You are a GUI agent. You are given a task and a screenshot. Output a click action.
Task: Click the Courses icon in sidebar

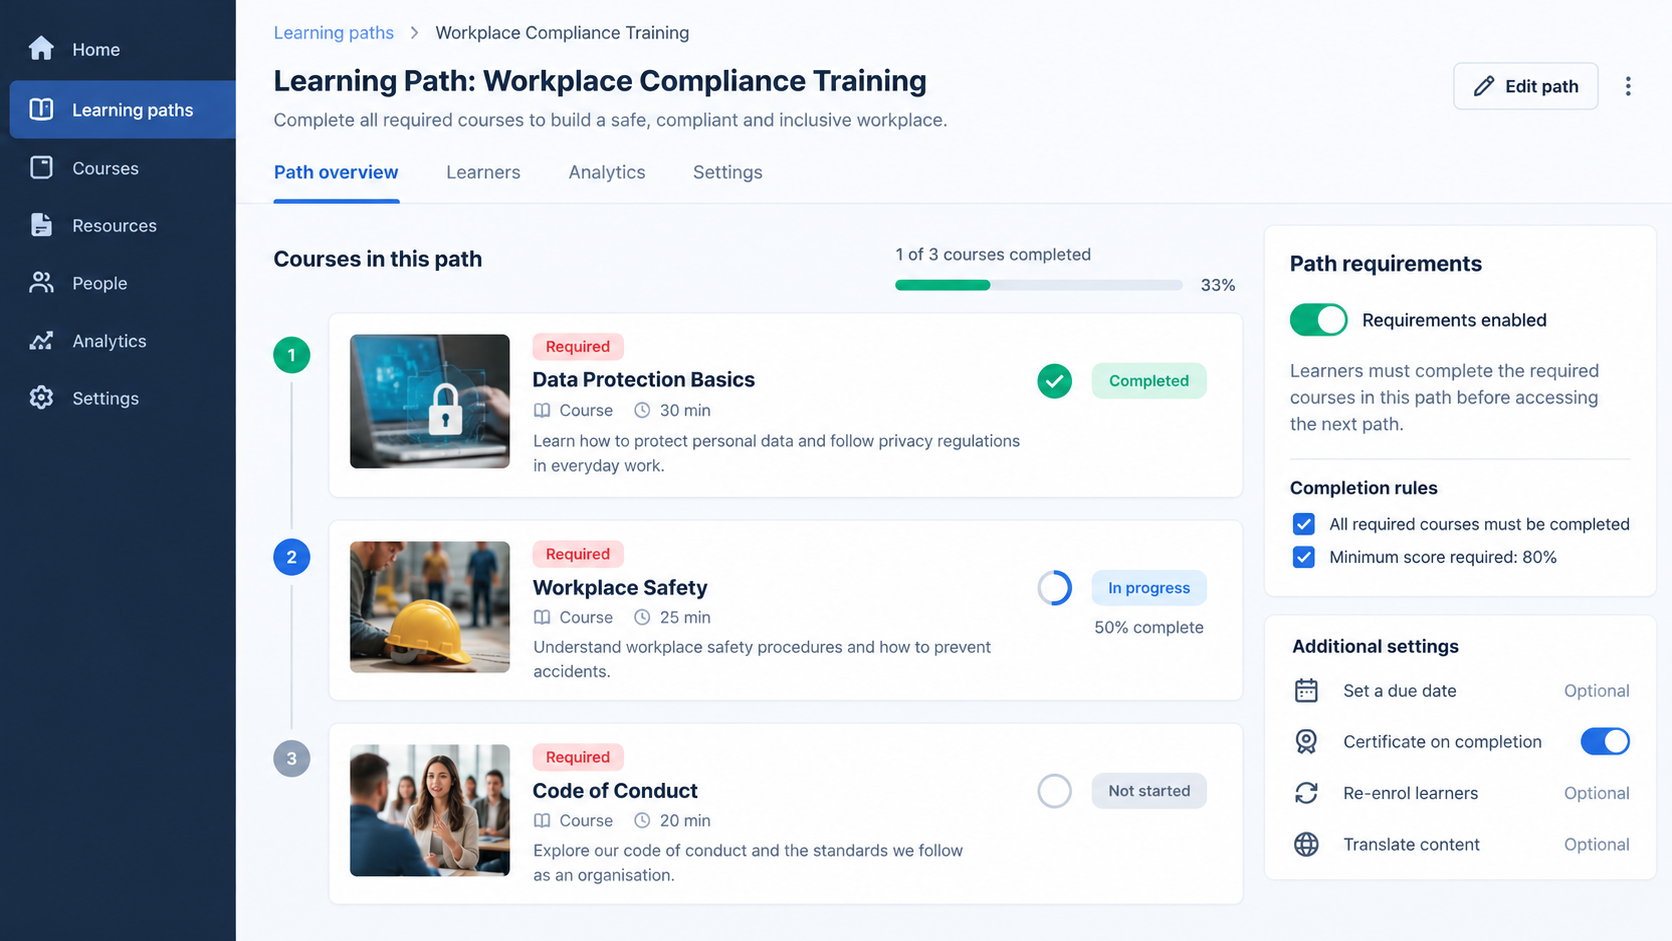pyautogui.click(x=41, y=167)
